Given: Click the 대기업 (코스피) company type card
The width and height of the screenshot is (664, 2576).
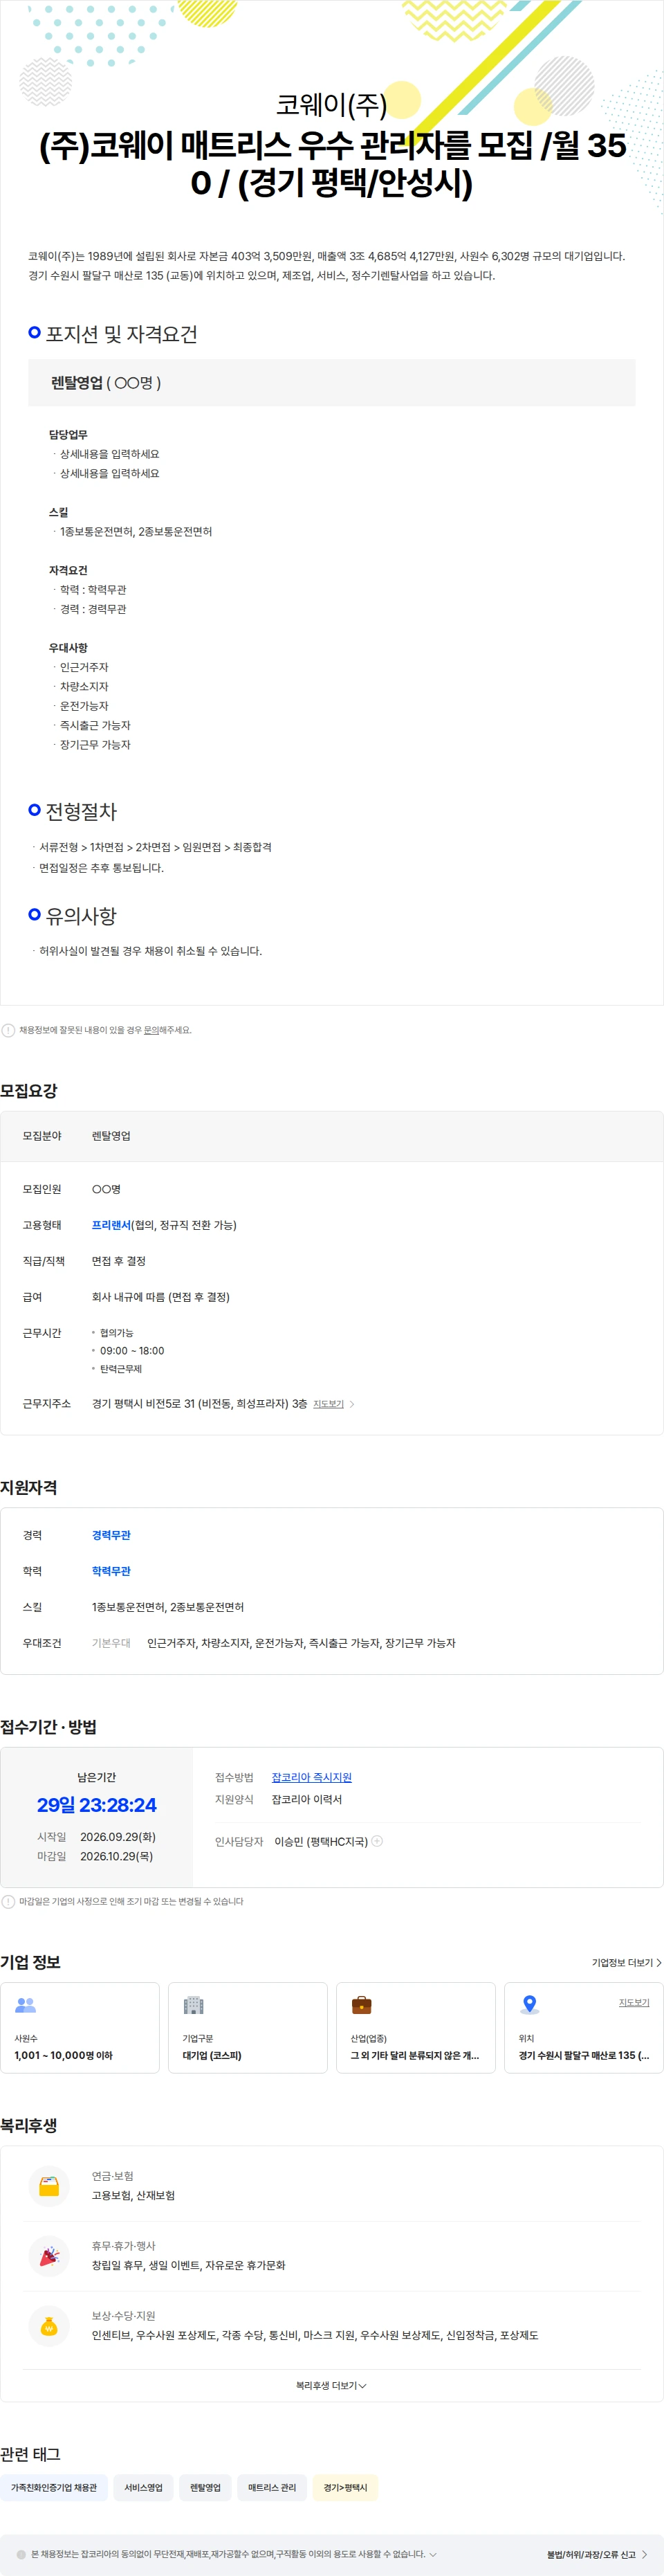Looking at the screenshot, I should (248, 2027).
